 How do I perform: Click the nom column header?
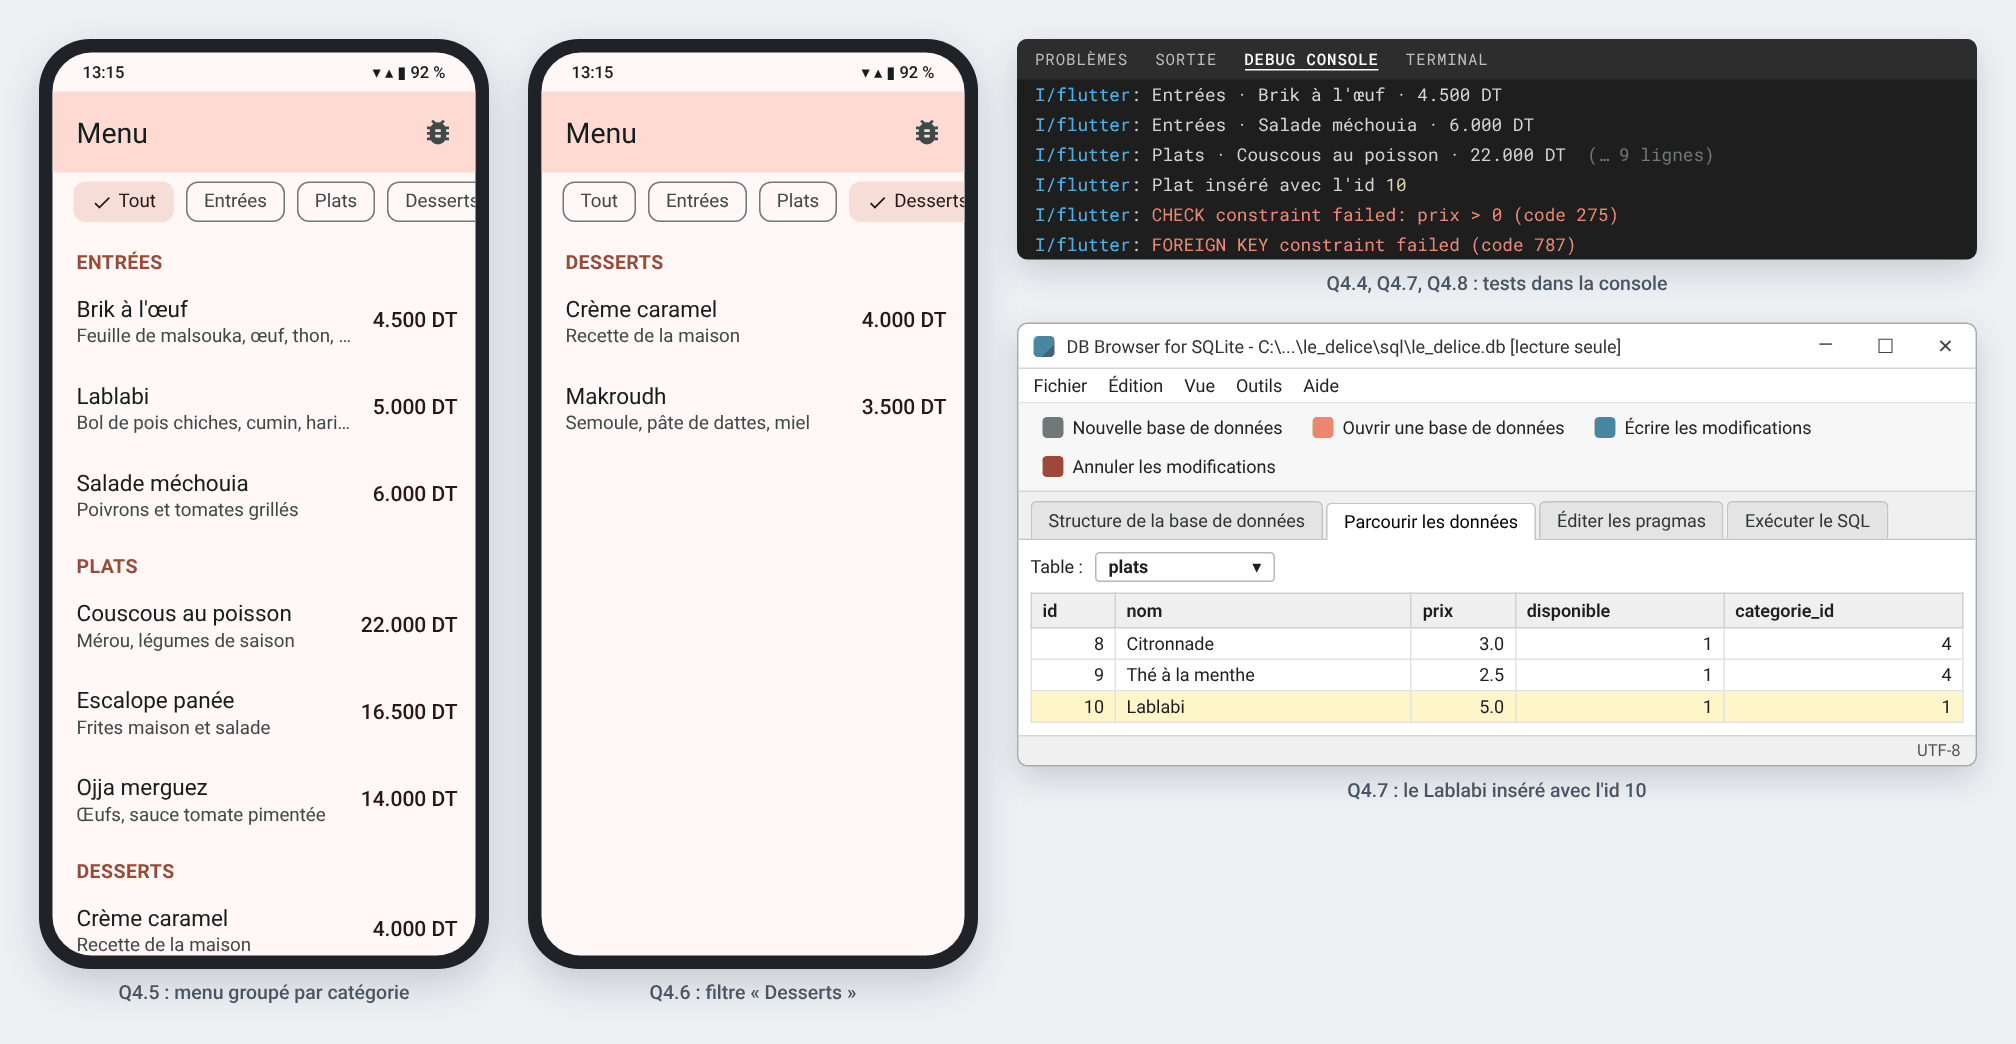(x=1263, y=611)
